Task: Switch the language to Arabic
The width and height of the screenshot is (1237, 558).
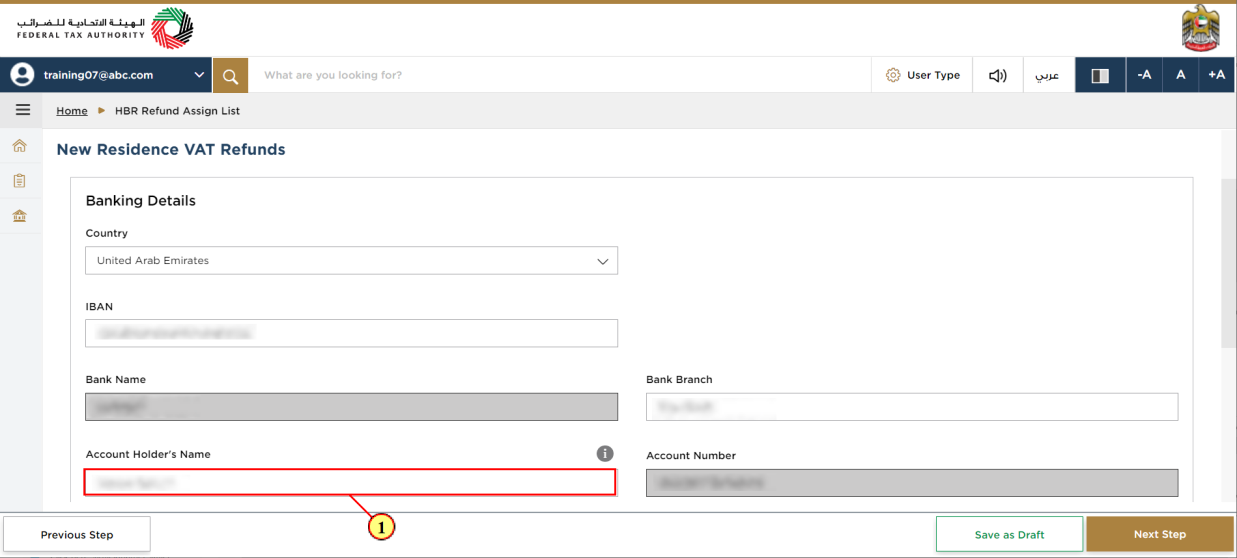Action: [x=1047, y=75]
